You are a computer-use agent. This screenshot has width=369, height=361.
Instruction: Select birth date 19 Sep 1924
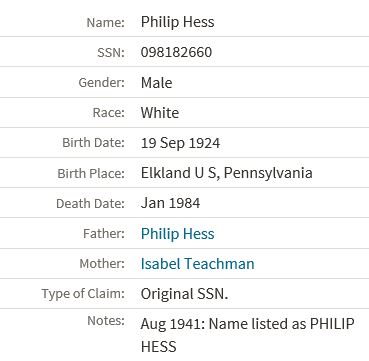(180, 143)
